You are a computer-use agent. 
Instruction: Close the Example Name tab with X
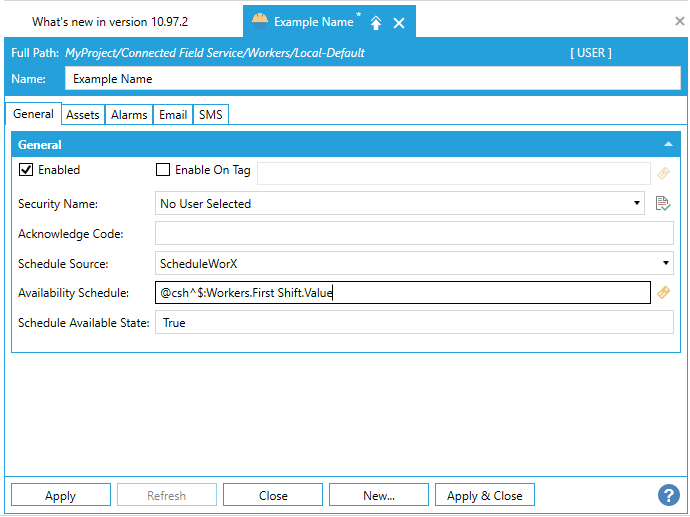pyautogui.click(x=399, y=22)
